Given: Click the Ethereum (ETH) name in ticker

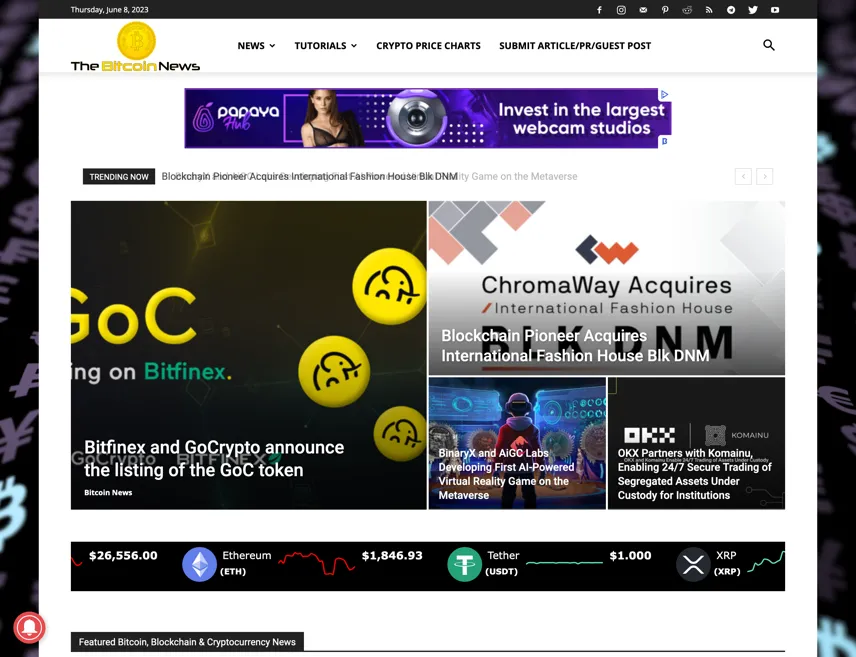Looking at the screenshot, I should 246,563.
